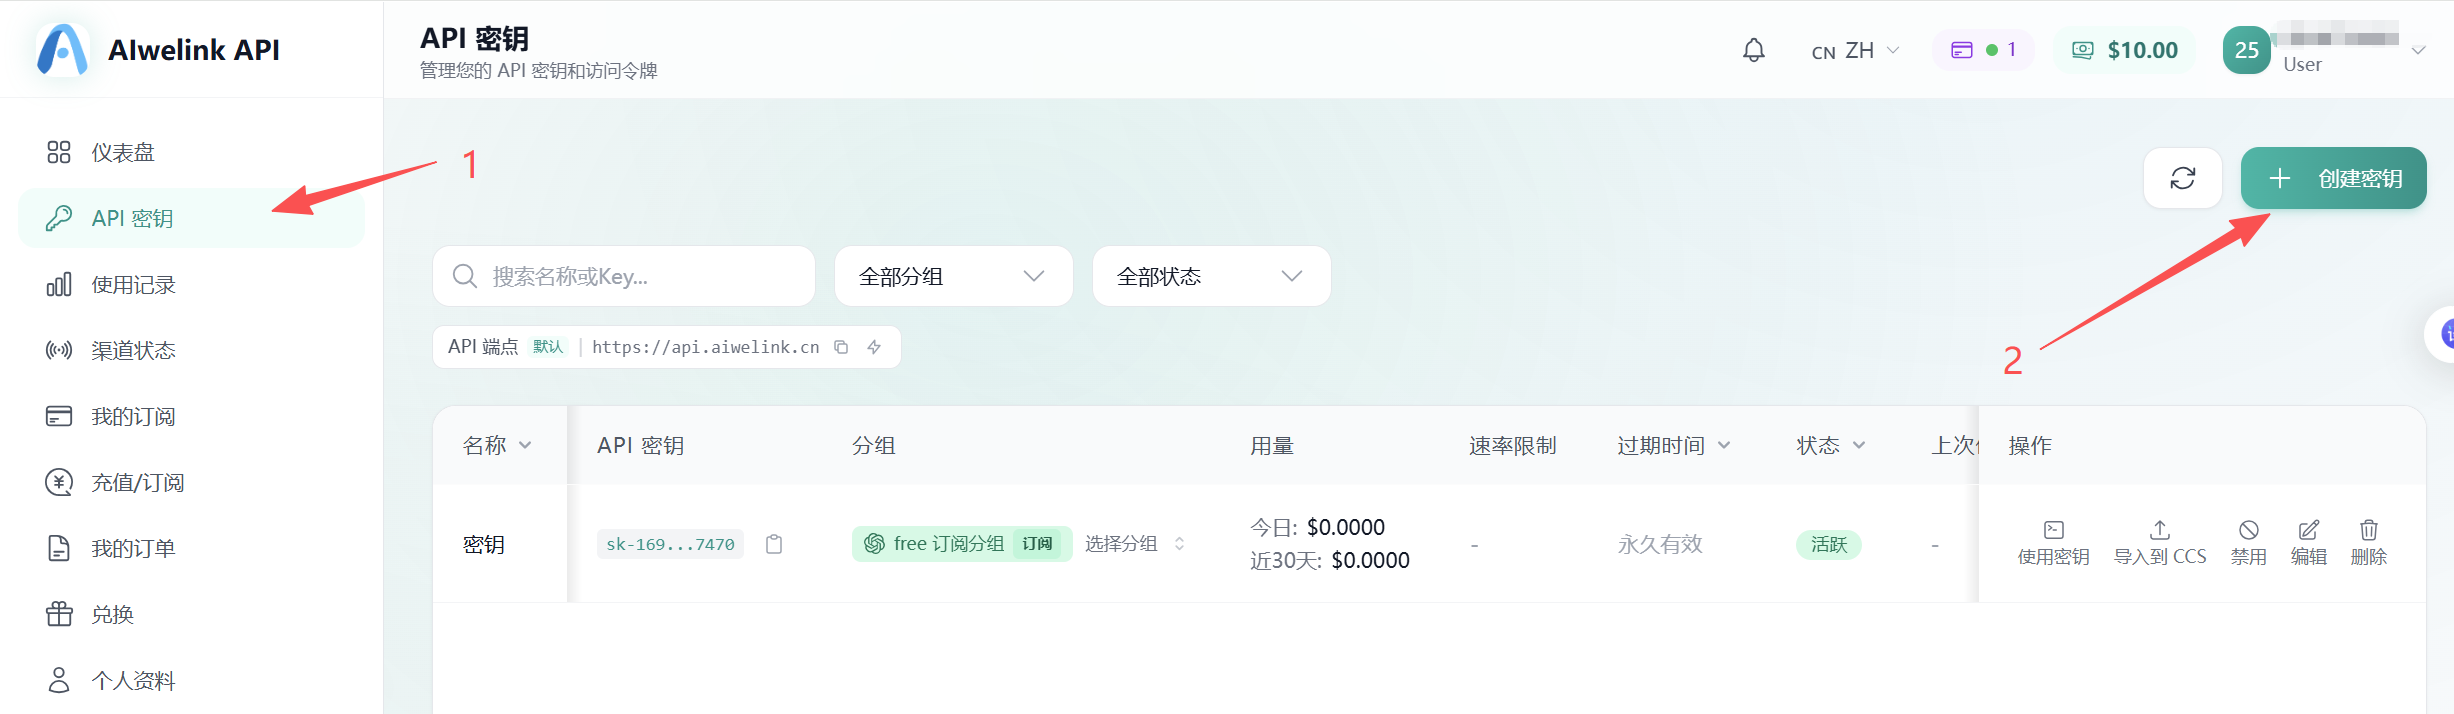The height and width of the screenshot is (714, 2454).
Task: Click the 今日: $0.0000 usage text
Action: coord(1317,527)
